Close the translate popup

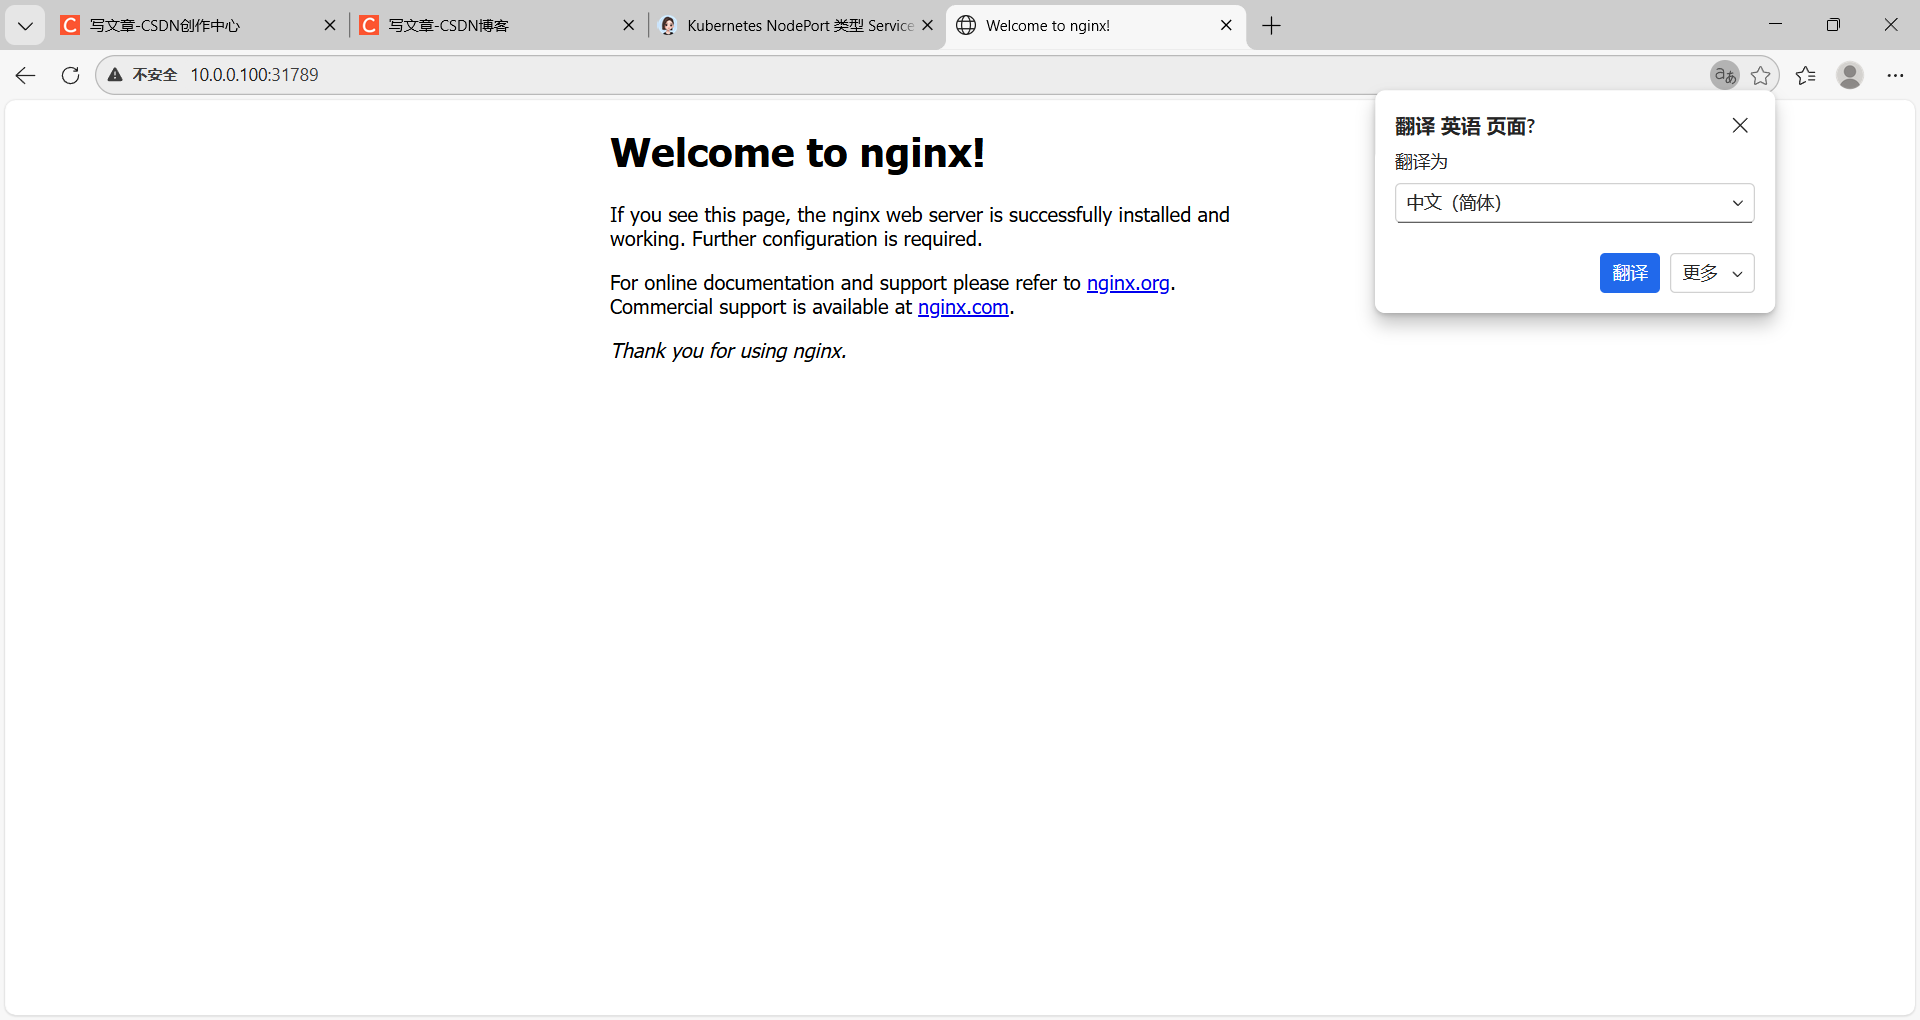pyautogui.click(x=1740, y=125)
